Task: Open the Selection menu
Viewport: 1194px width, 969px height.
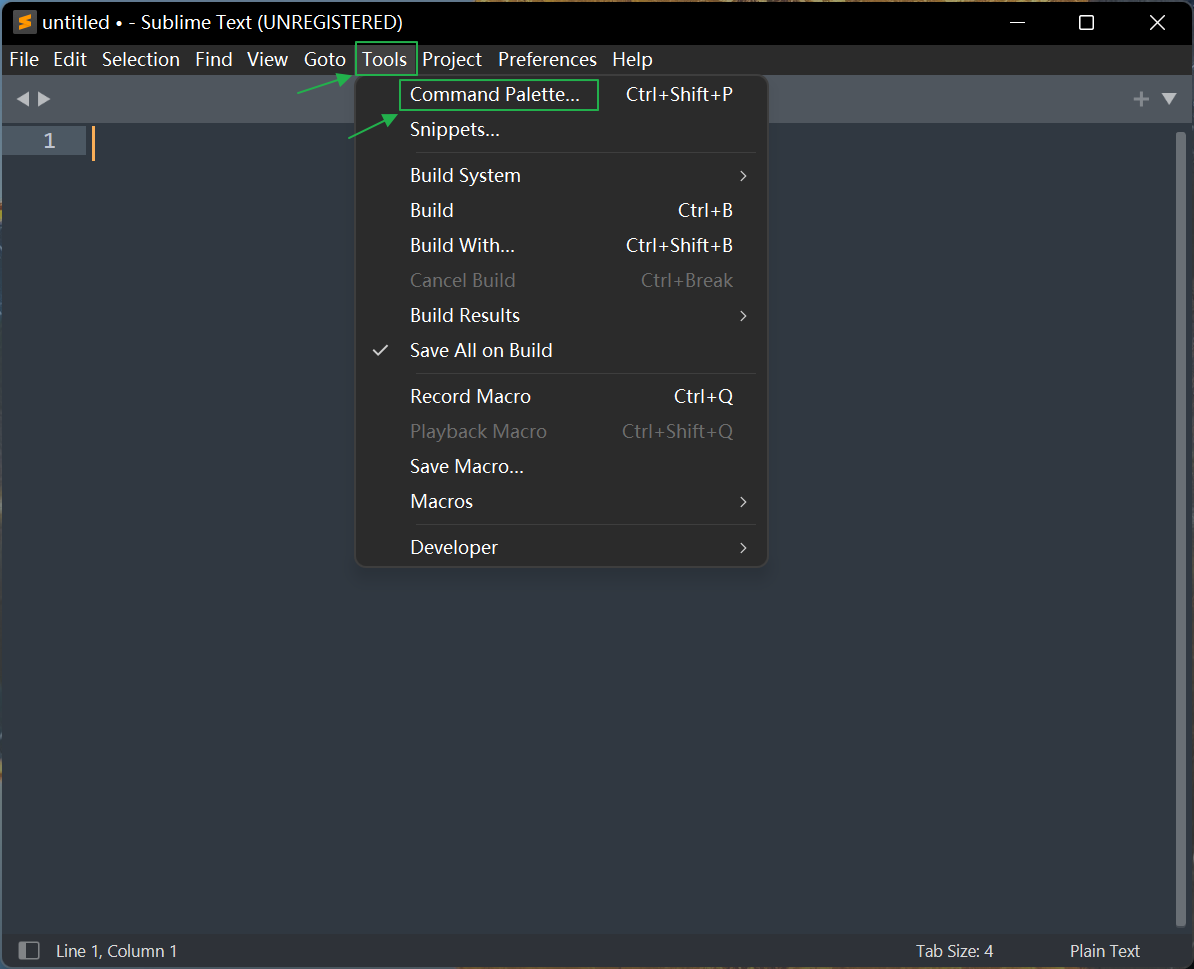Action: pos(141,59)
